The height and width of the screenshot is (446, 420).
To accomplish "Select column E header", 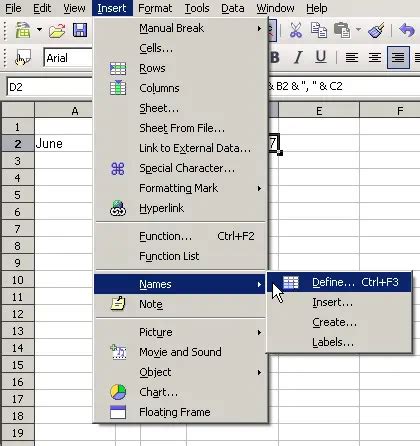I will point(319,110).
